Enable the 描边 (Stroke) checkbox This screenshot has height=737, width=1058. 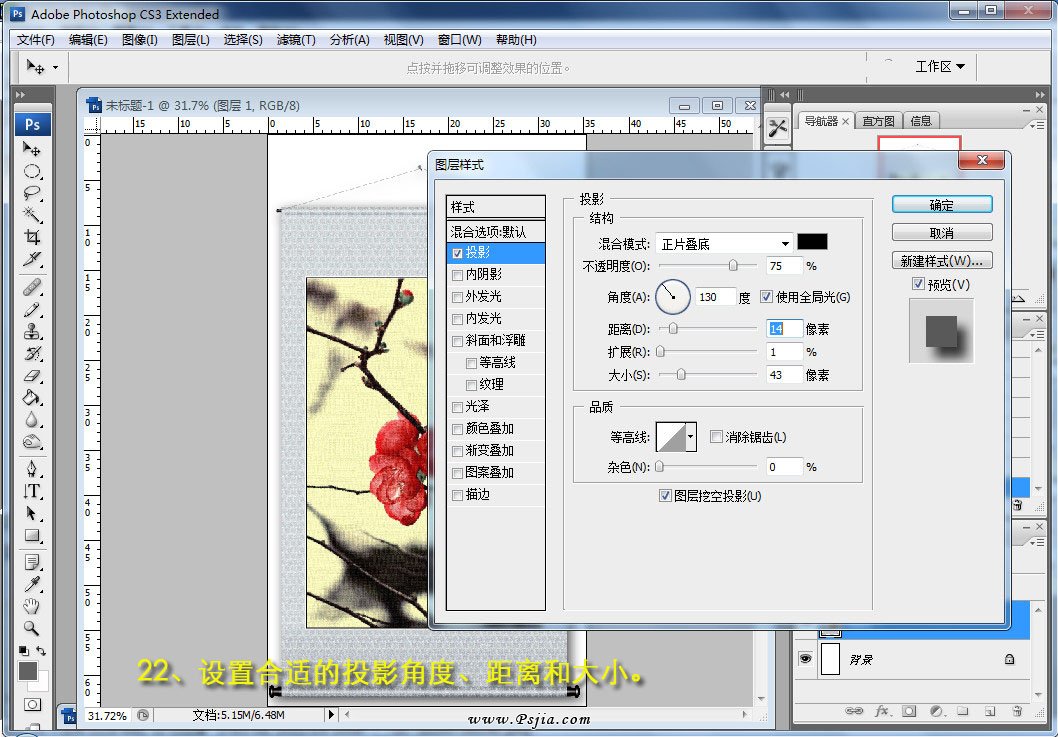[457, 495]
